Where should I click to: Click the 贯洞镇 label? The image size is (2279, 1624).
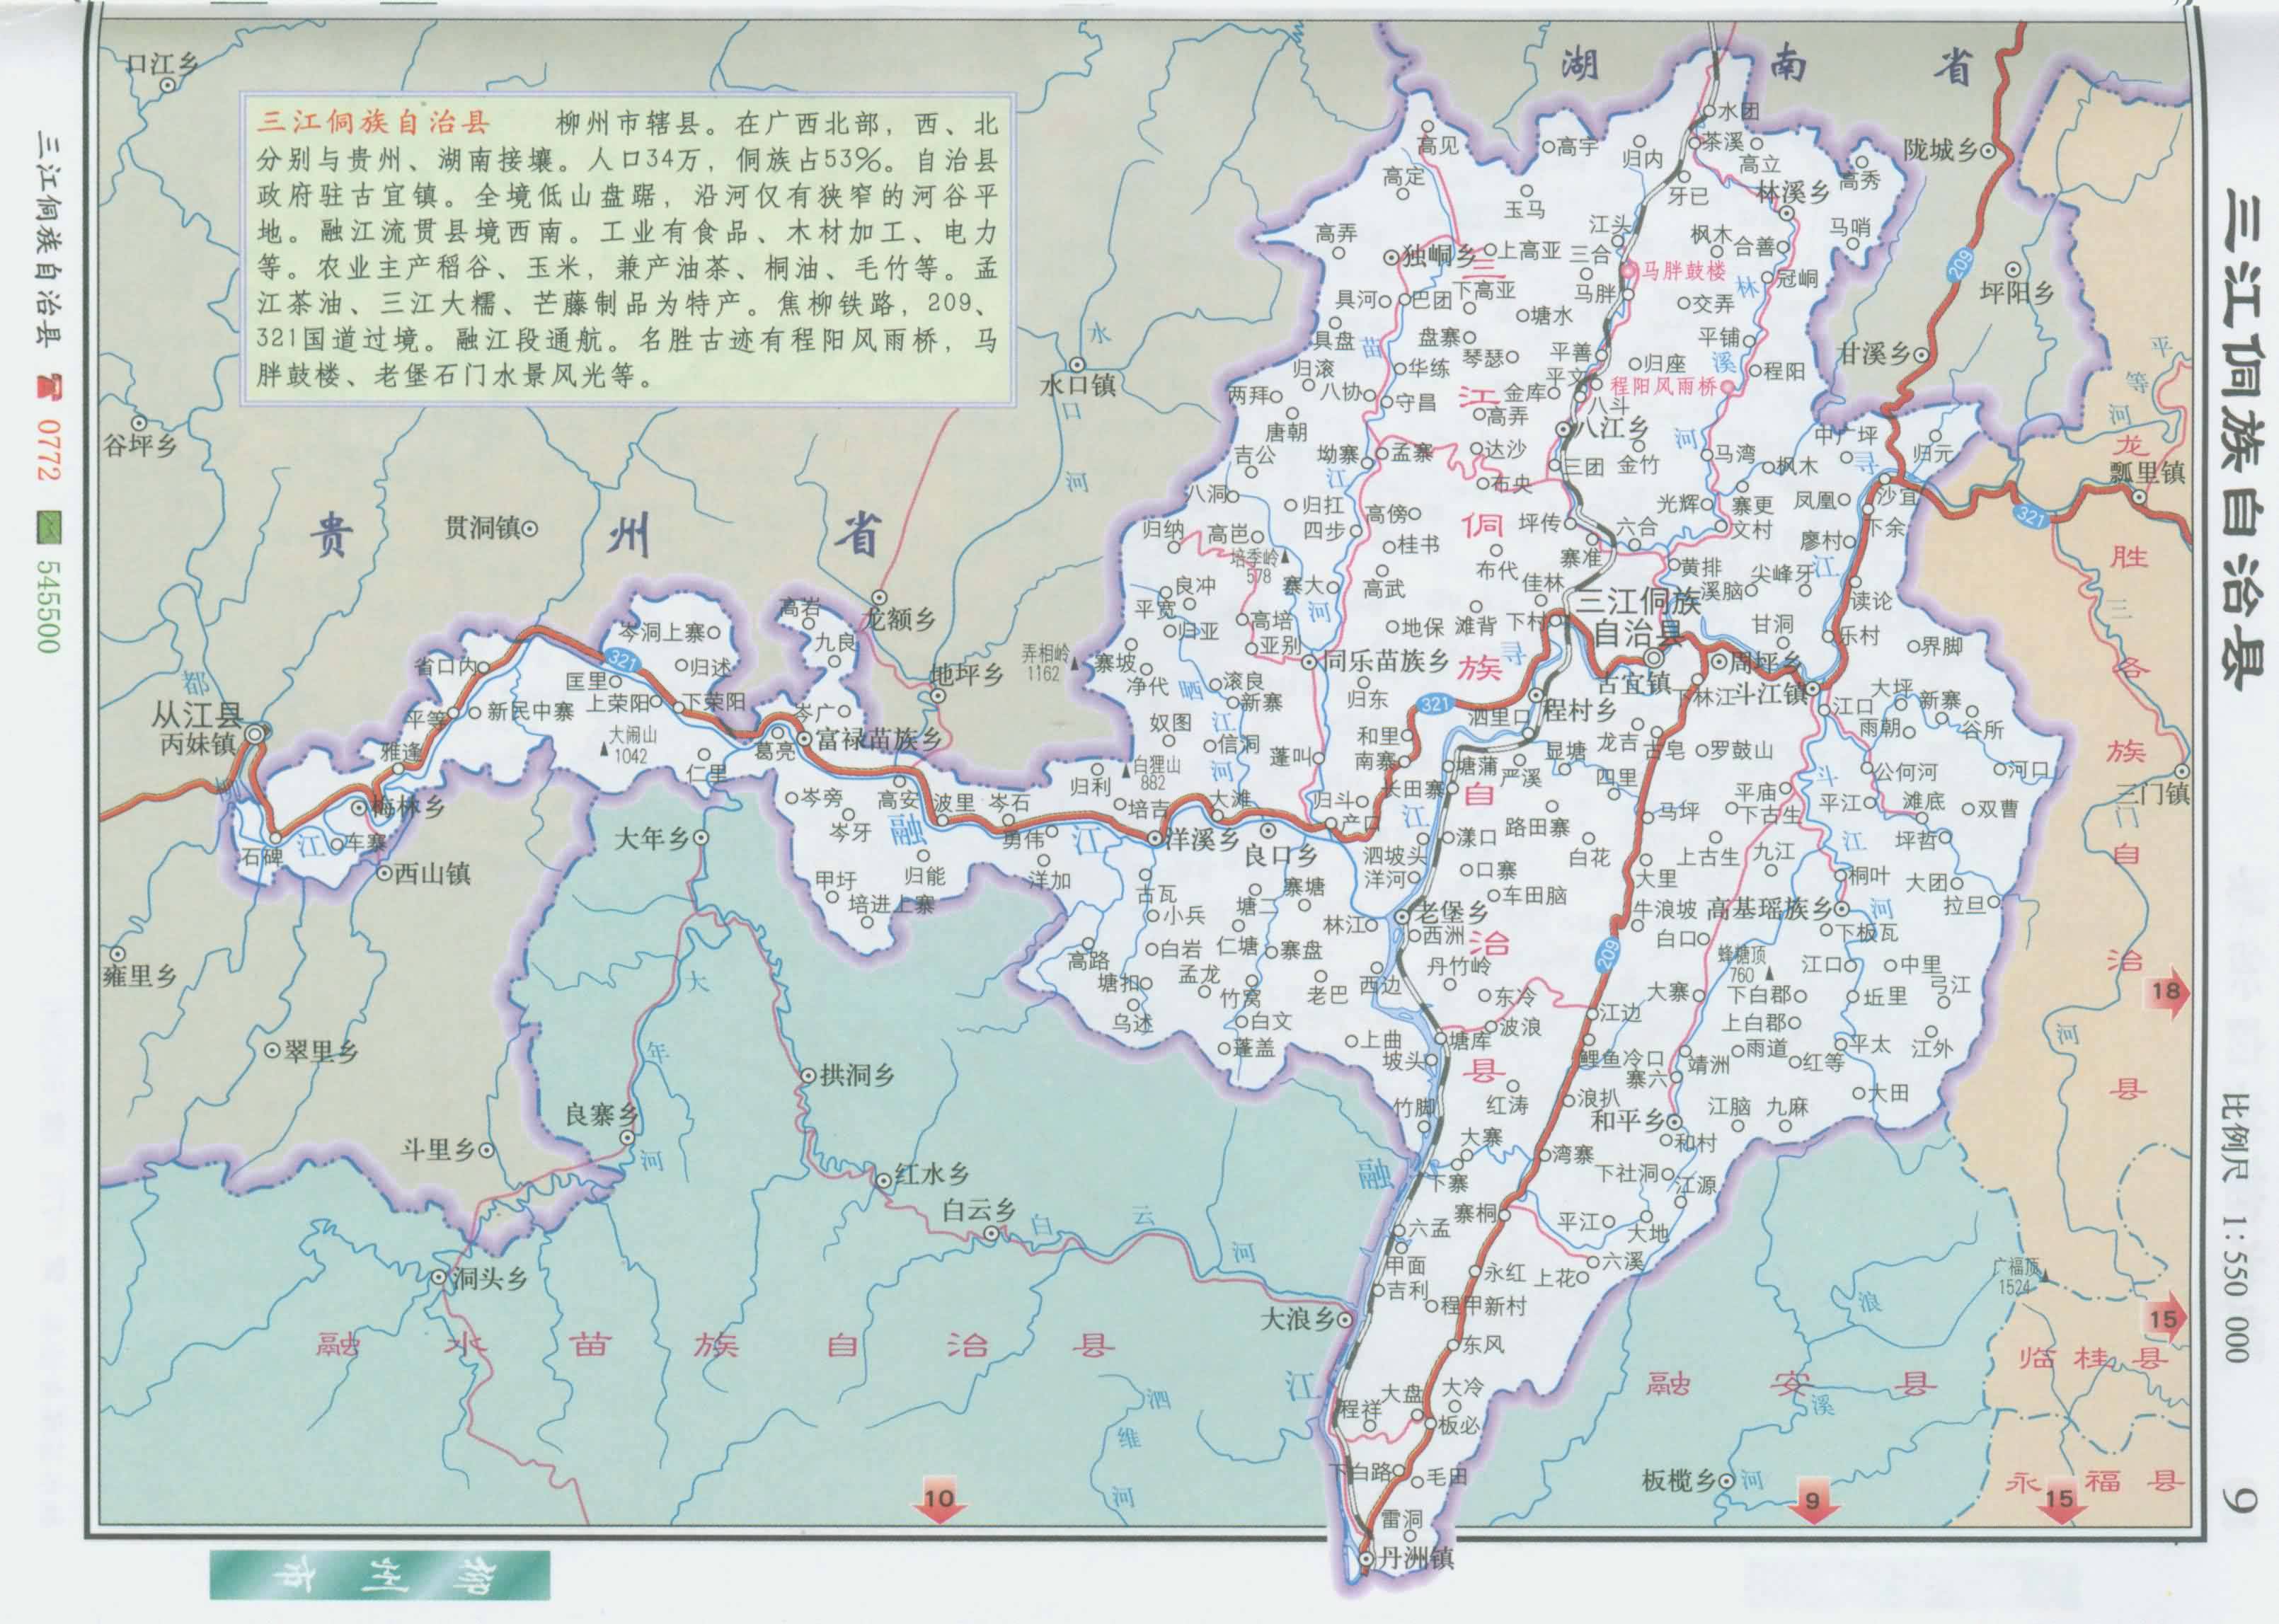pos(483,527)
